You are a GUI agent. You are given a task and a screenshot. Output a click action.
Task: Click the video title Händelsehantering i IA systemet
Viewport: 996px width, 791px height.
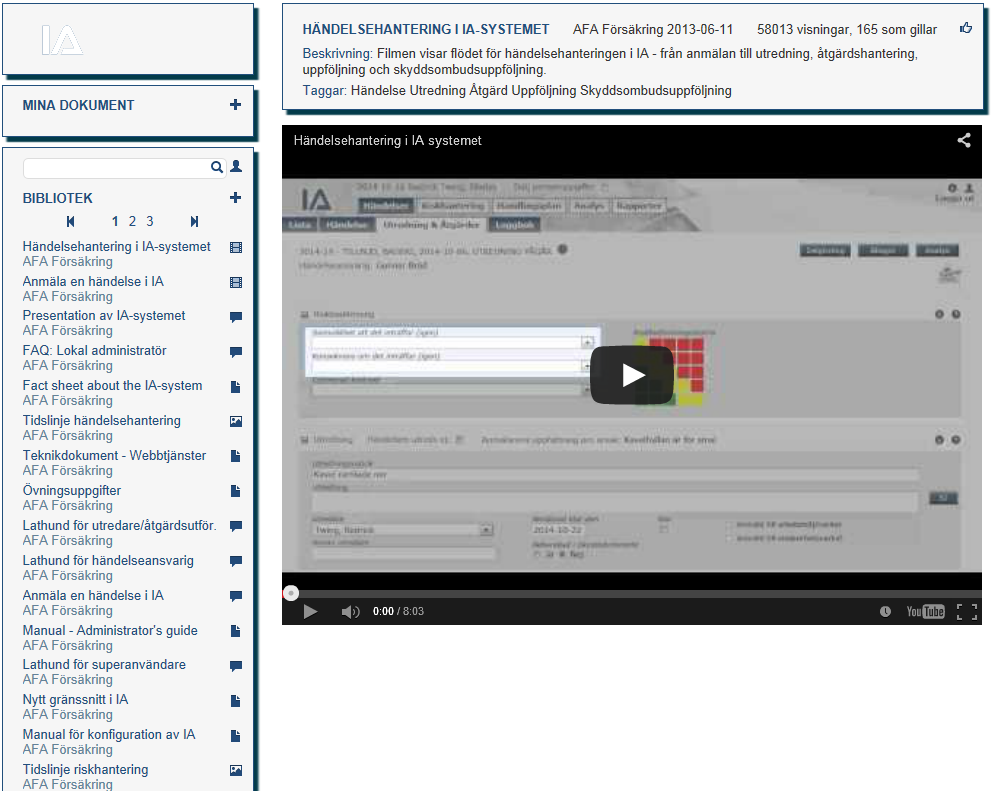[x=387, y=140]
